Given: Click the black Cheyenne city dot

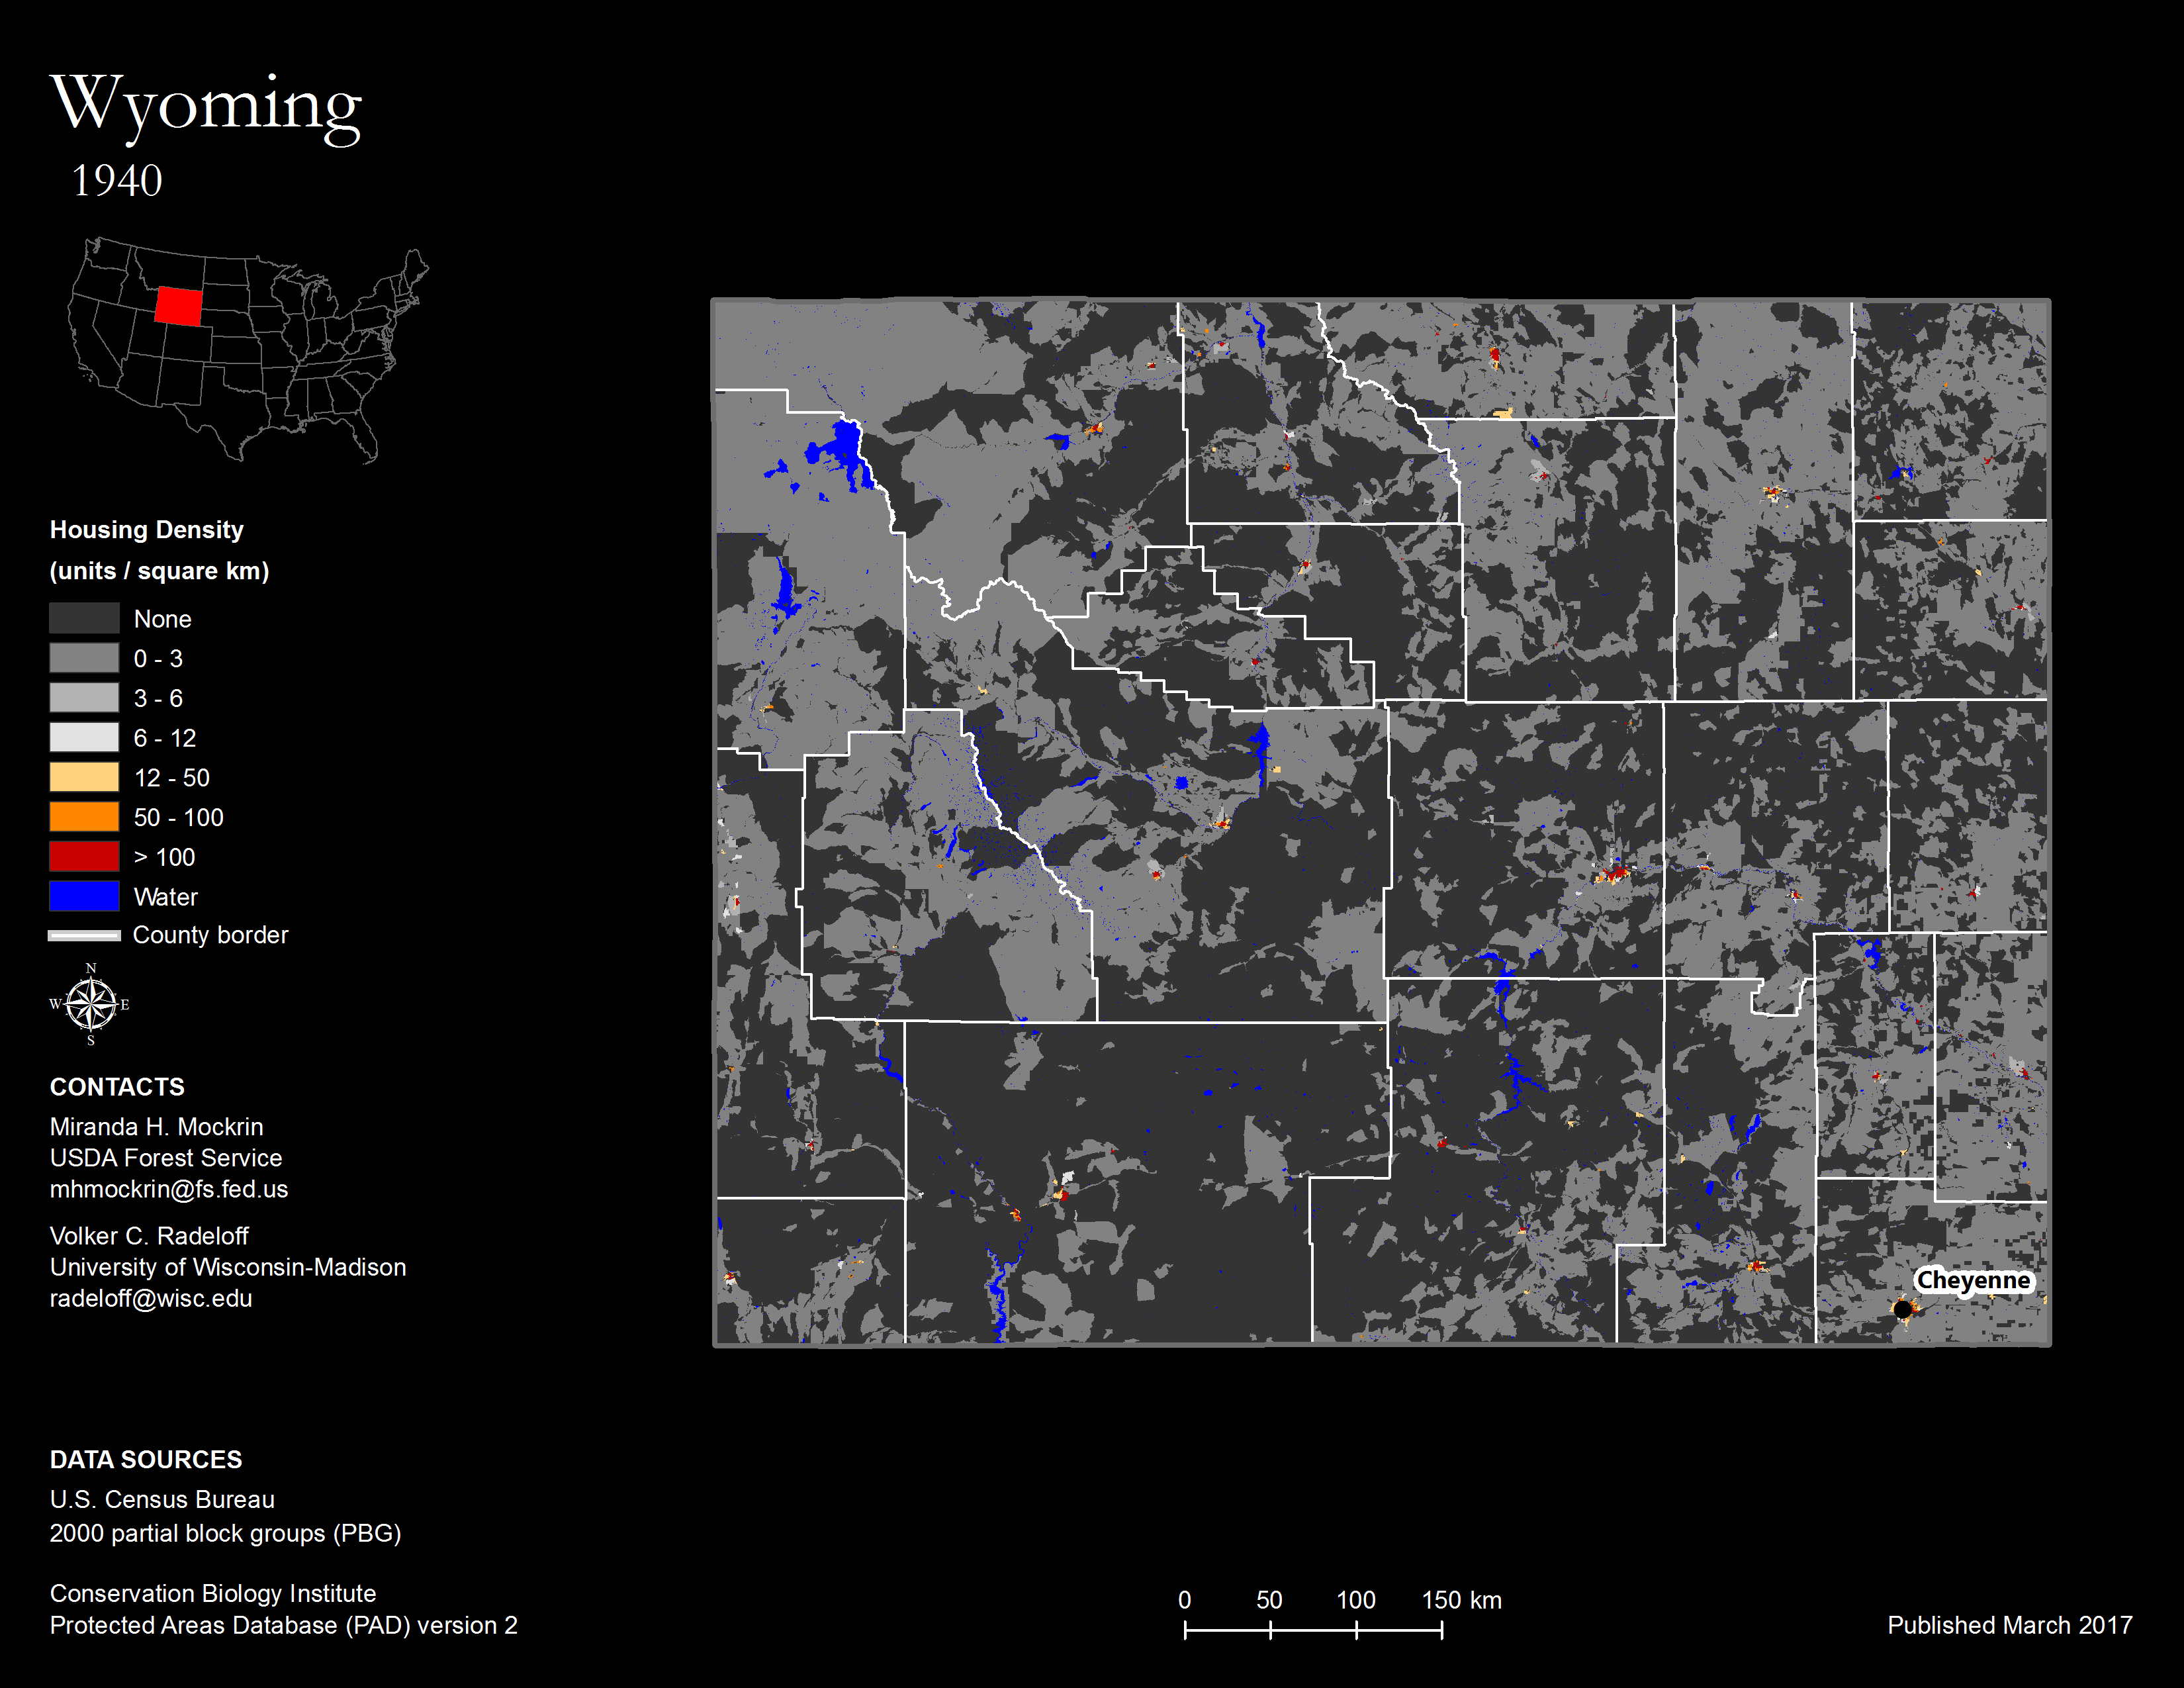Looking at the screenshot, I should point(1902,1308).
